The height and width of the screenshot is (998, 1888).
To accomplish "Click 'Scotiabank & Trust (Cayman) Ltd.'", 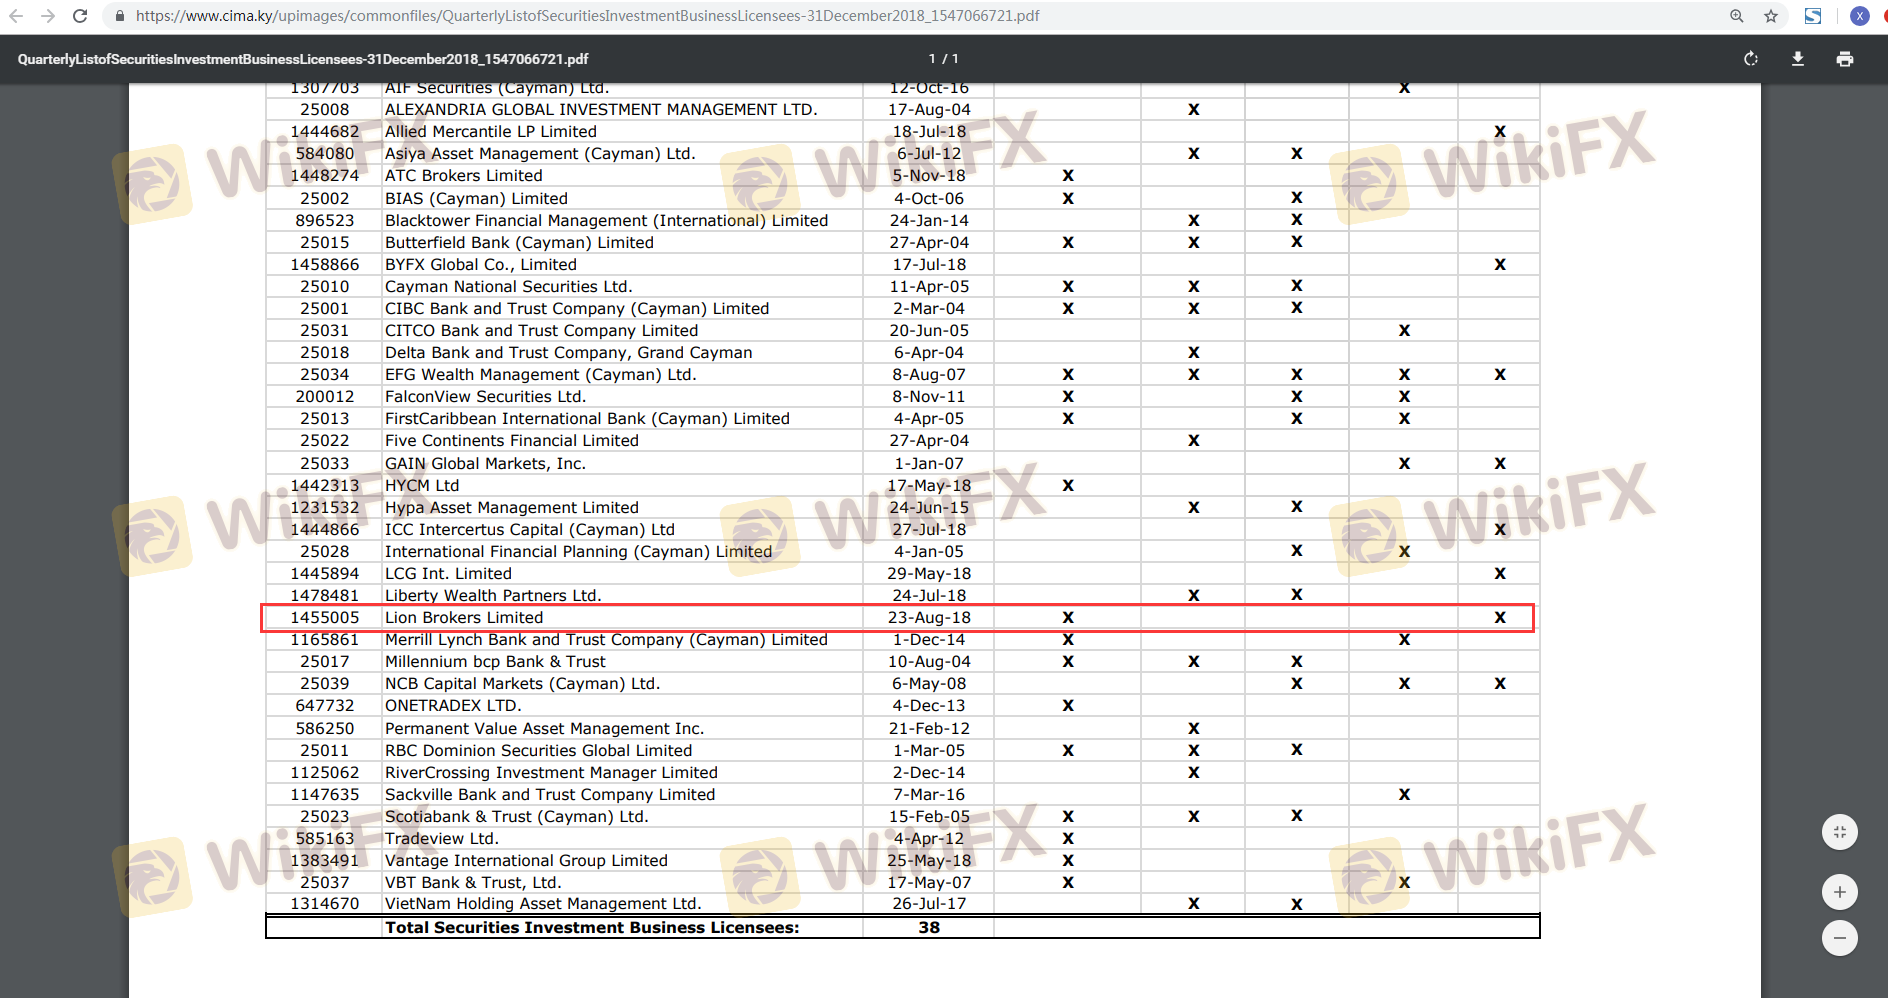I will 517,817.
